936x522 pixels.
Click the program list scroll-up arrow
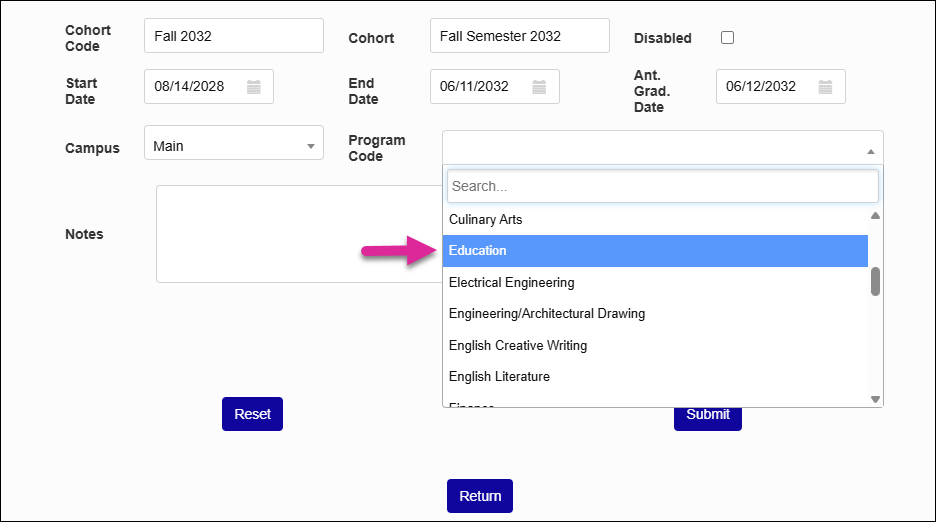pyautogui.click(x=875, y=216)
